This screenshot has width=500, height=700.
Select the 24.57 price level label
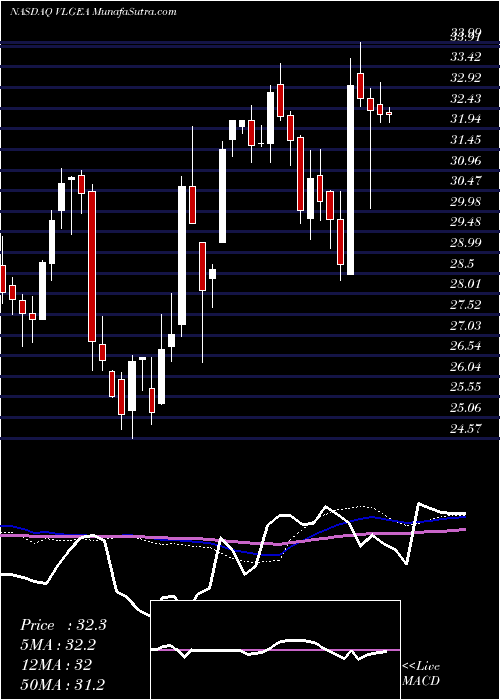[466, 429]
